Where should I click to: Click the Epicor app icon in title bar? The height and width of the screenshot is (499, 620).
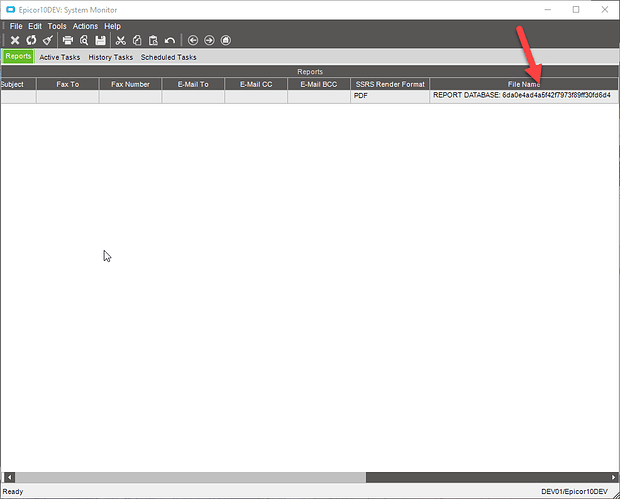[11, 9]
